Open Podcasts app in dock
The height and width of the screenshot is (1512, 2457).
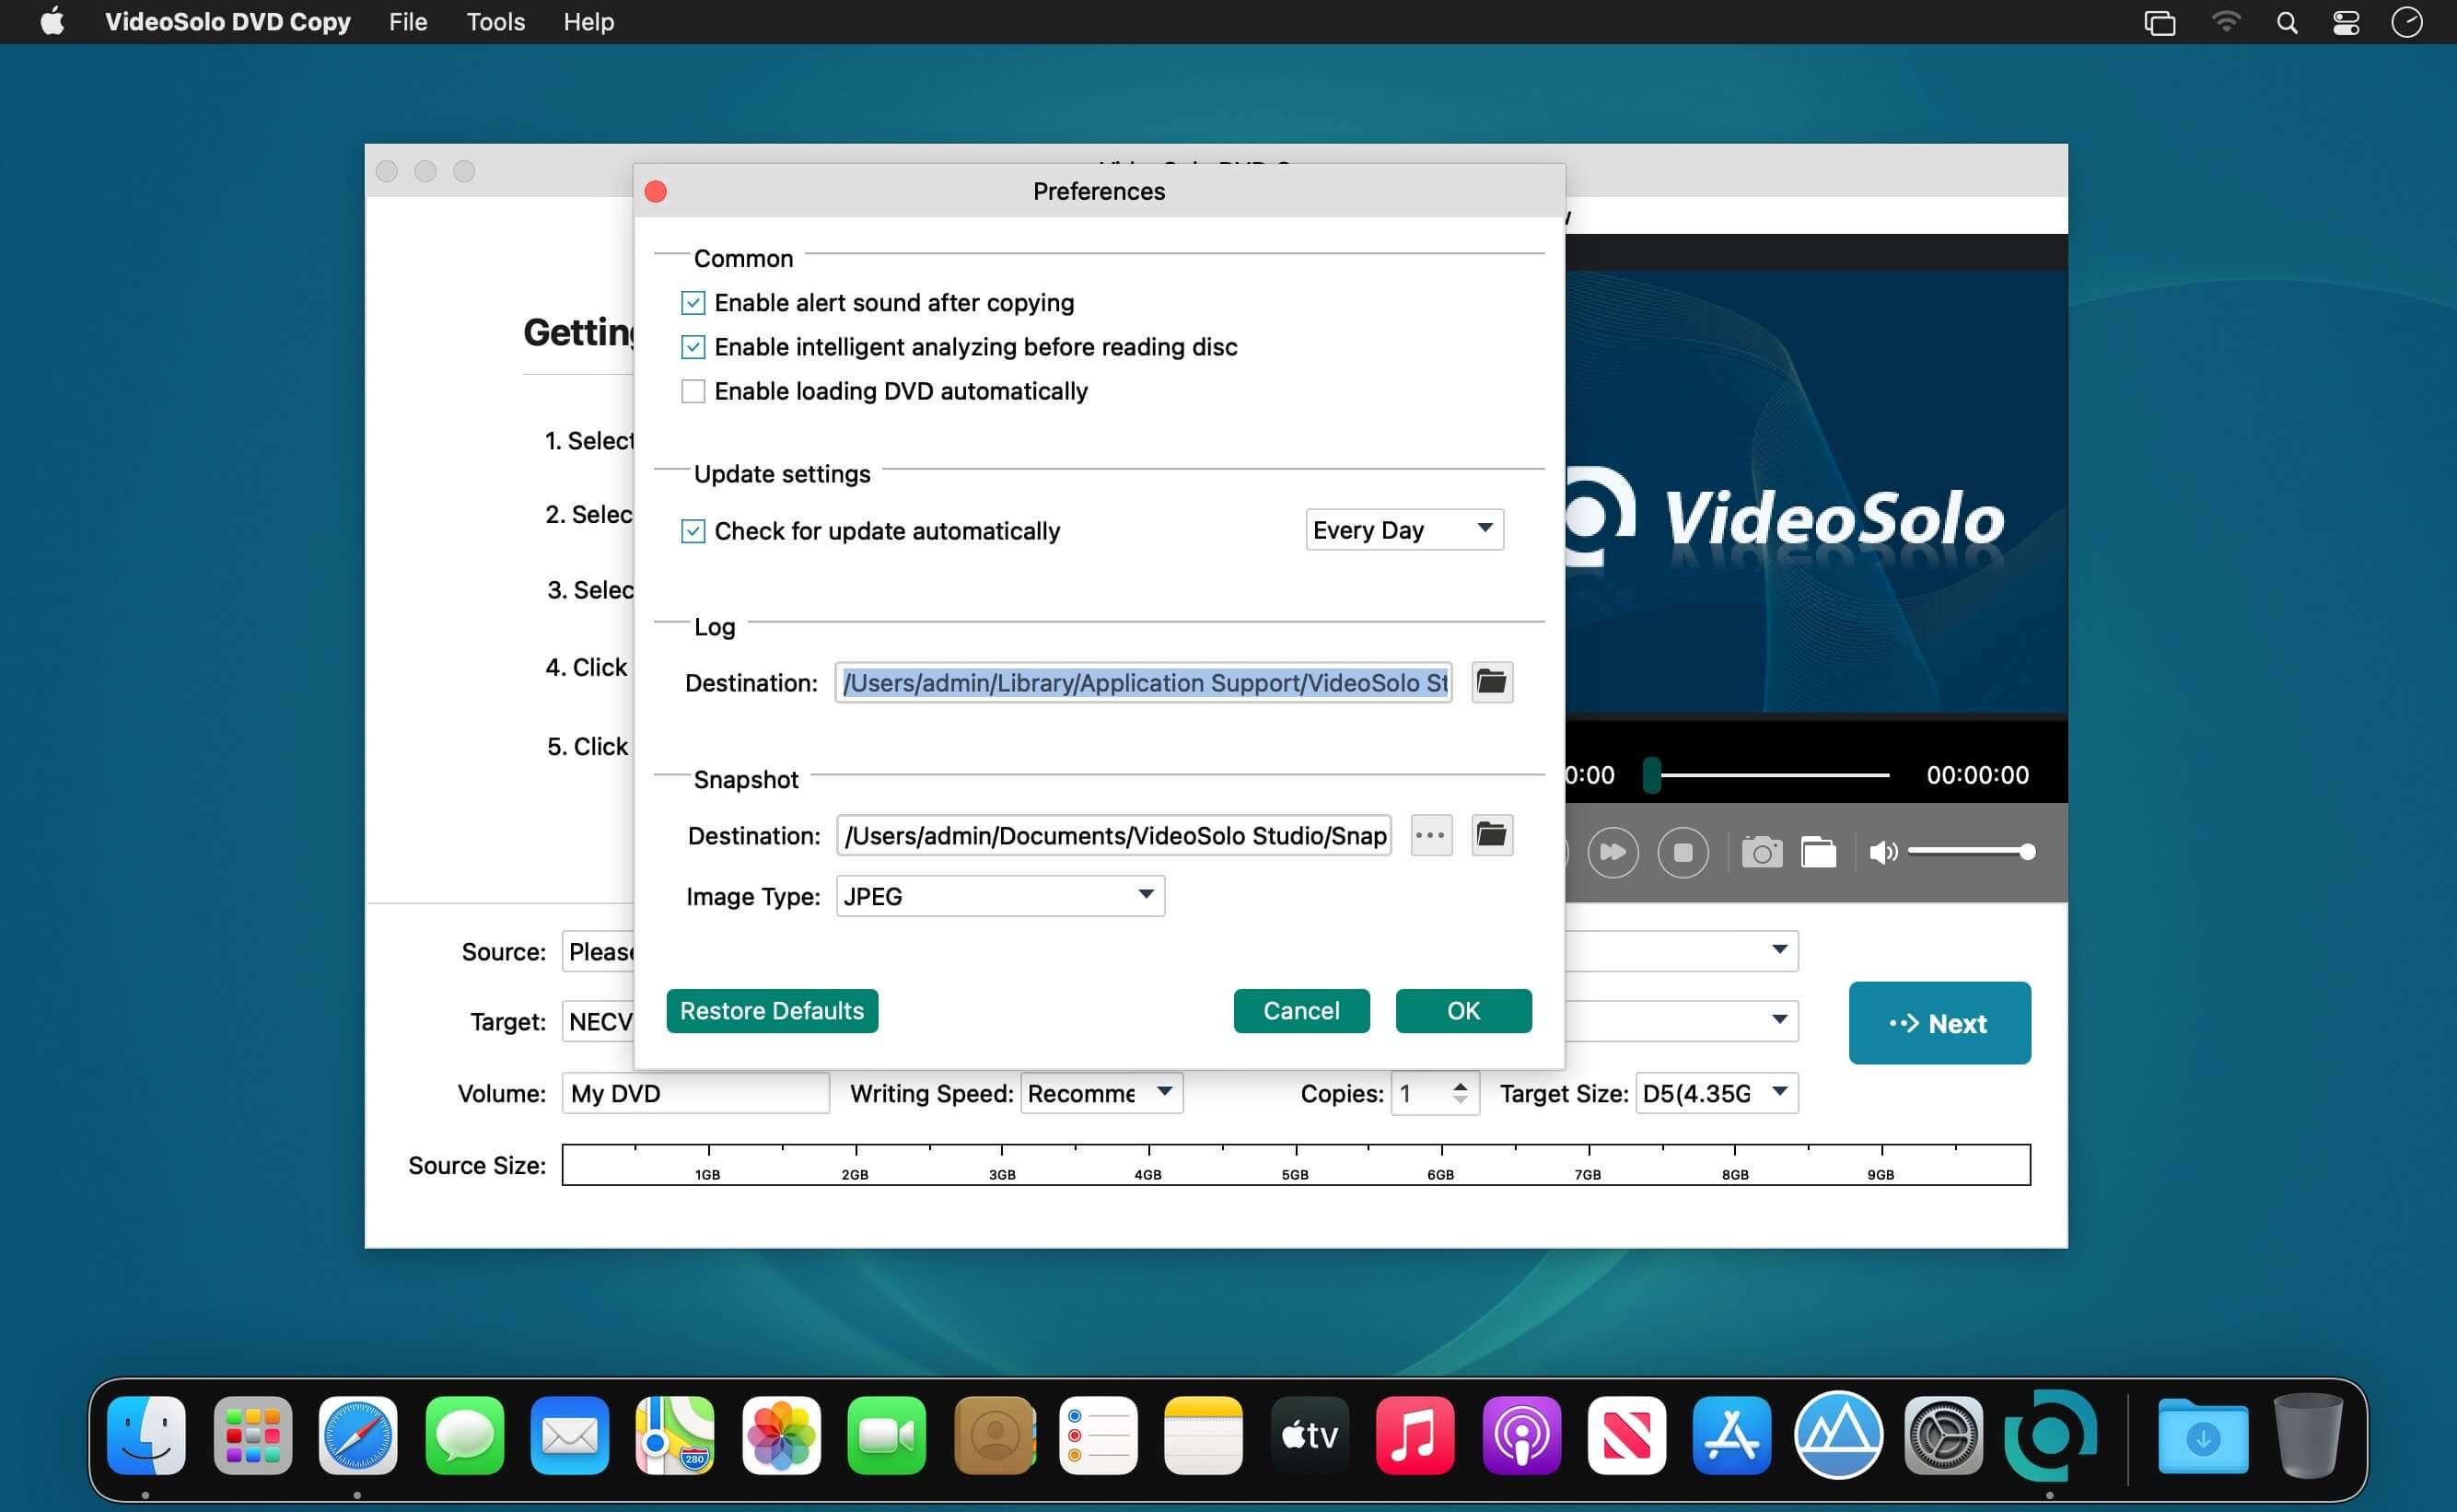(x=1522, y=1435)
